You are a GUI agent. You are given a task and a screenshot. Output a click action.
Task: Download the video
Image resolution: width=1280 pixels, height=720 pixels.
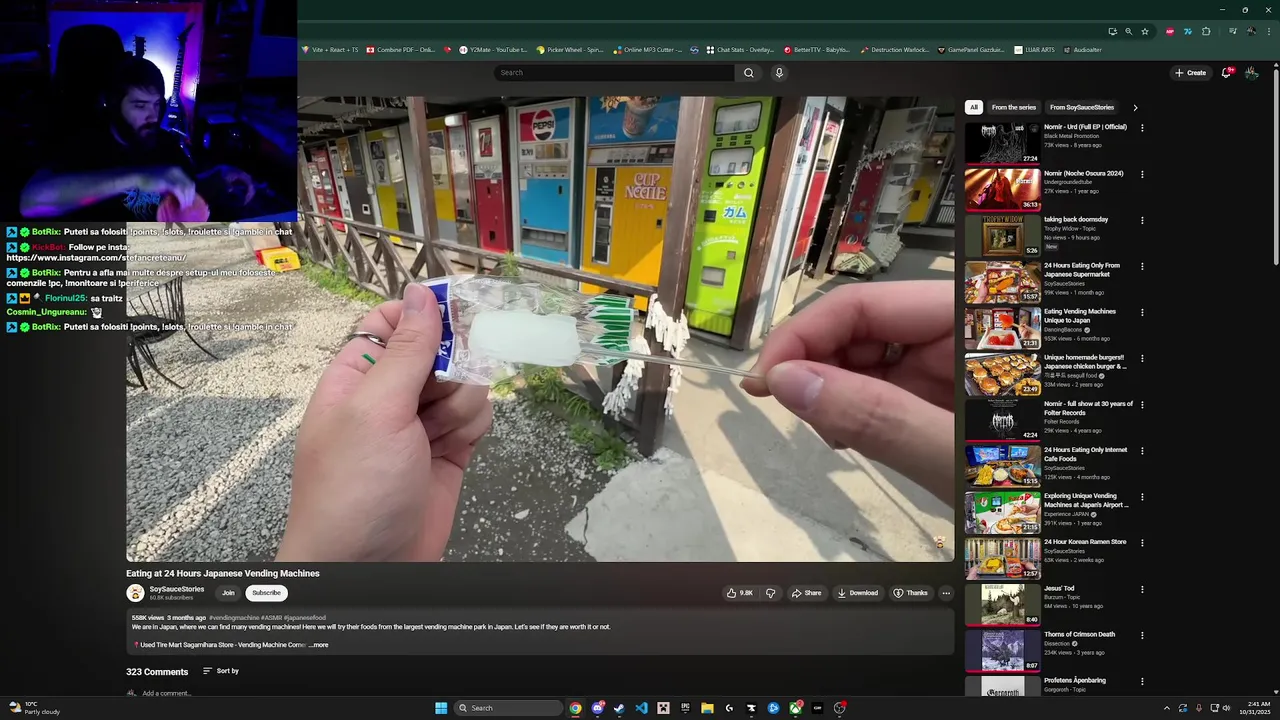[858, 593]
